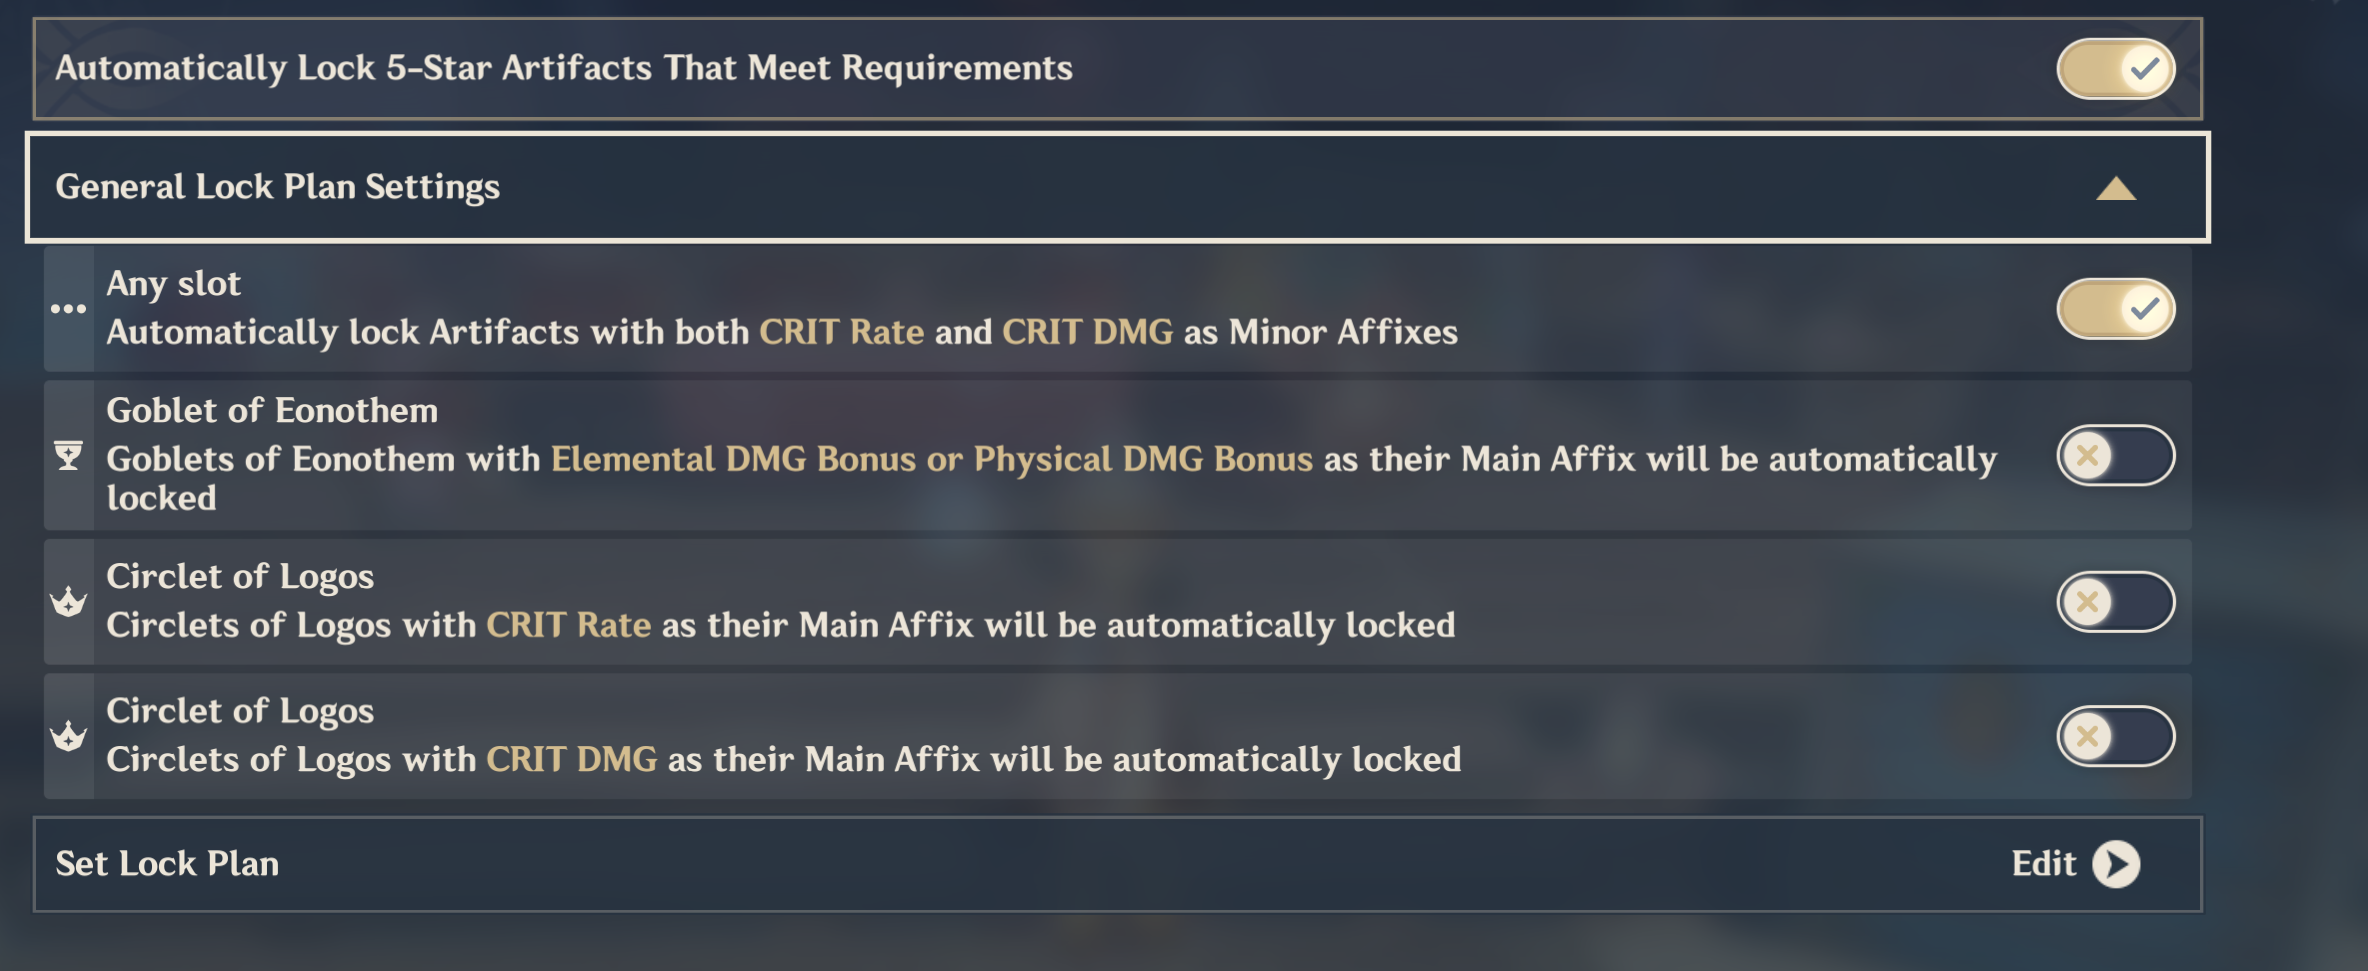The width and height of the screenshot is (2368, 971).
Task: Click the goblet icon beside Goblet of Eonothem
Action: coord(68,456)
